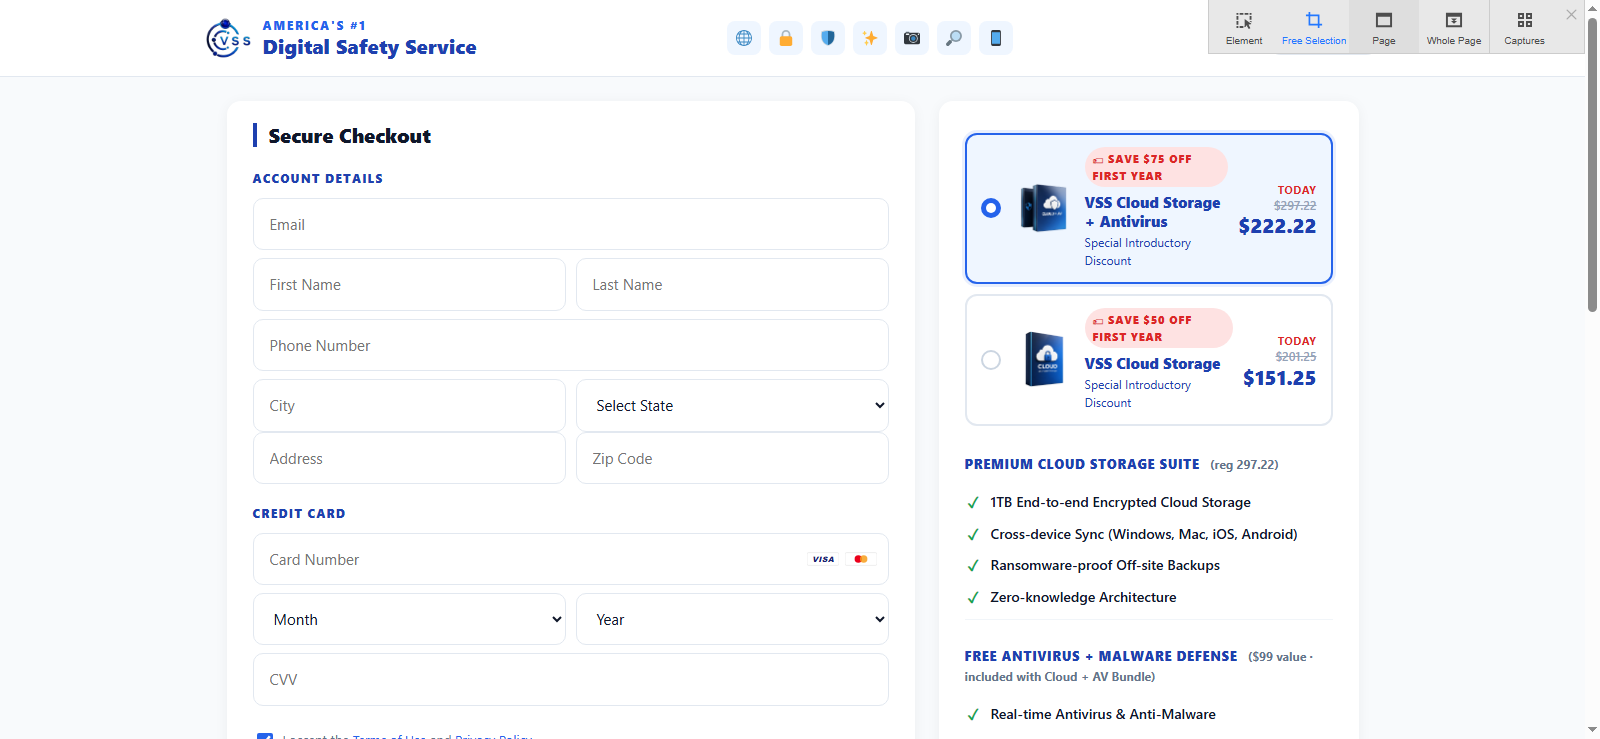
Task: Click the globe icon in the header
Action: point(744,38)
